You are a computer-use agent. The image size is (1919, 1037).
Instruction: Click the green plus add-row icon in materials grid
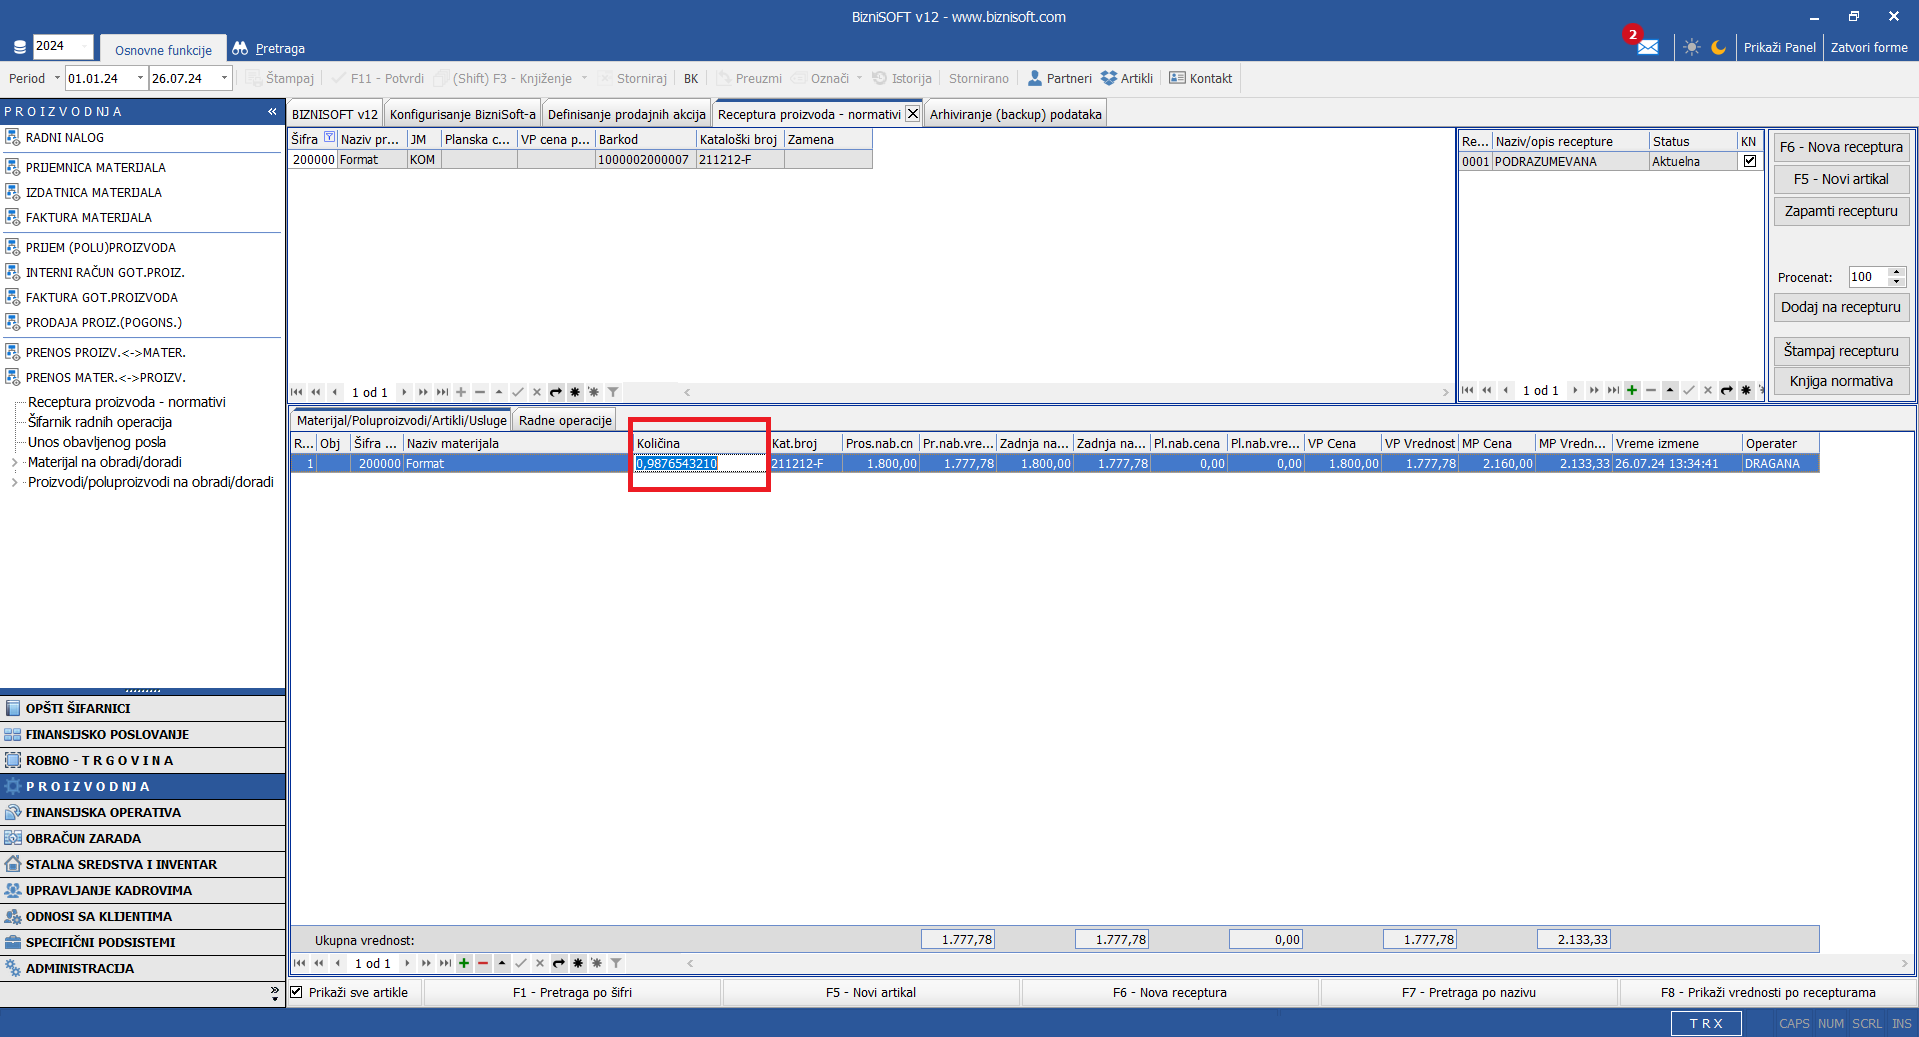pyautogui.click(x=464, y=963)
